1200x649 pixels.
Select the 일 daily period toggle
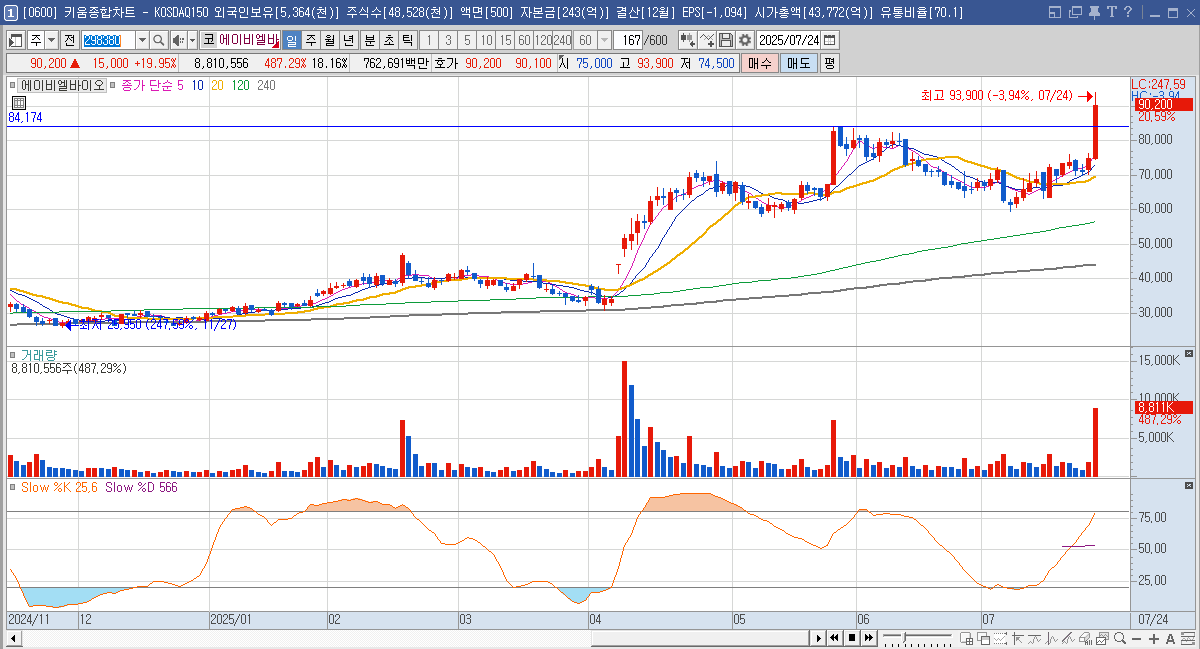(291, 40)
